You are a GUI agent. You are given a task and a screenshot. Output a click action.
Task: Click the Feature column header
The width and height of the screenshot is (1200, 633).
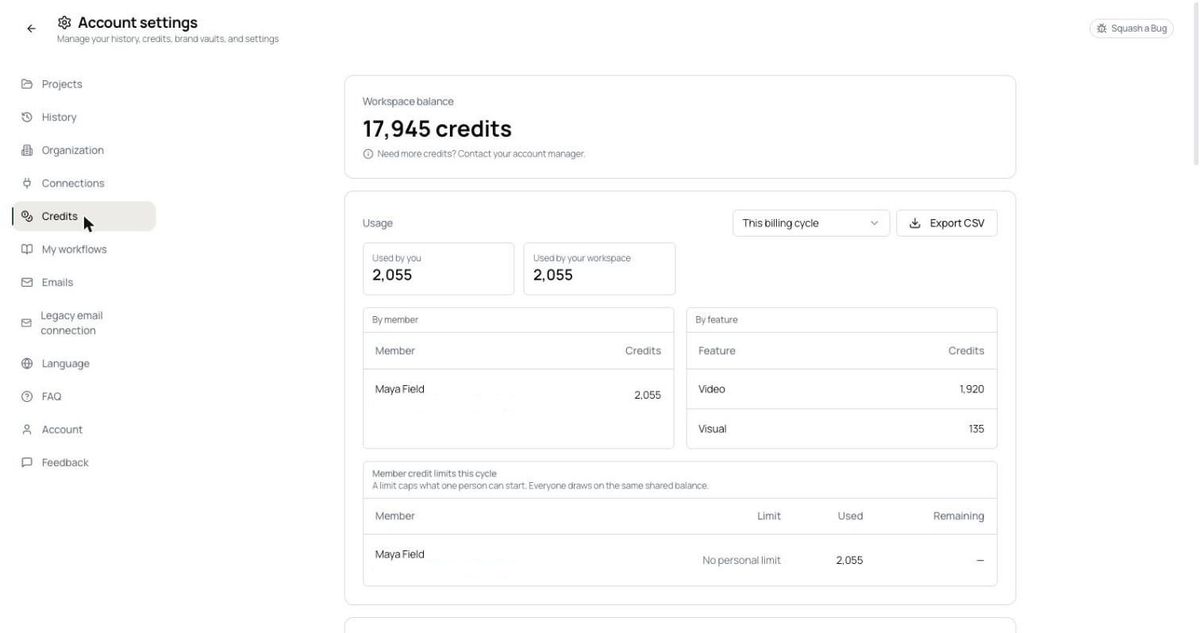(717, 351)
